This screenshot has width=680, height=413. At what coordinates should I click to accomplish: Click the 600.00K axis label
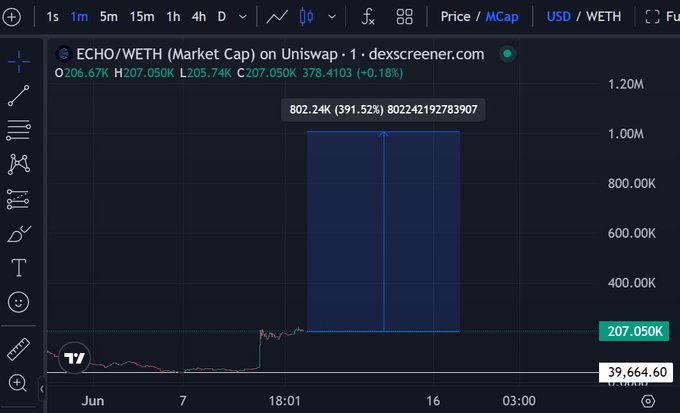(x=631, y=233)
